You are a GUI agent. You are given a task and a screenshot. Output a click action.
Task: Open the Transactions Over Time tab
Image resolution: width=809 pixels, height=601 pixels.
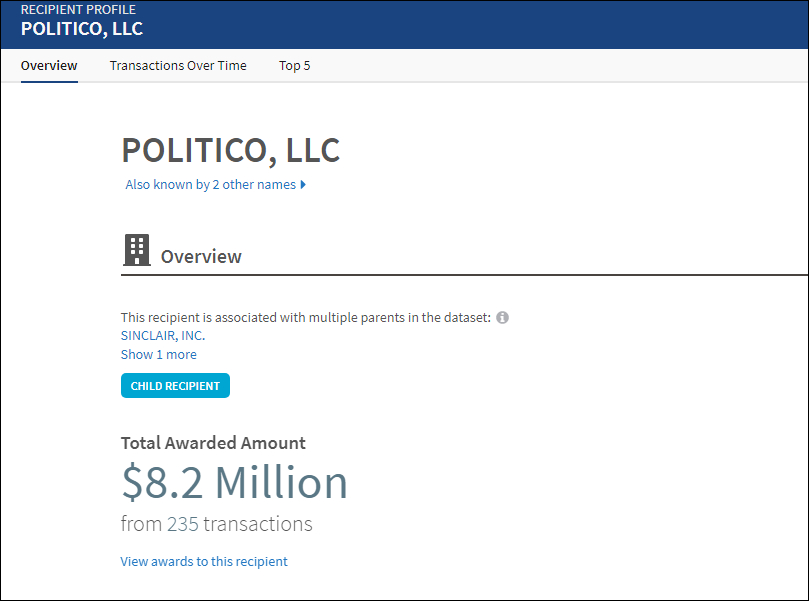click(178, 66)
